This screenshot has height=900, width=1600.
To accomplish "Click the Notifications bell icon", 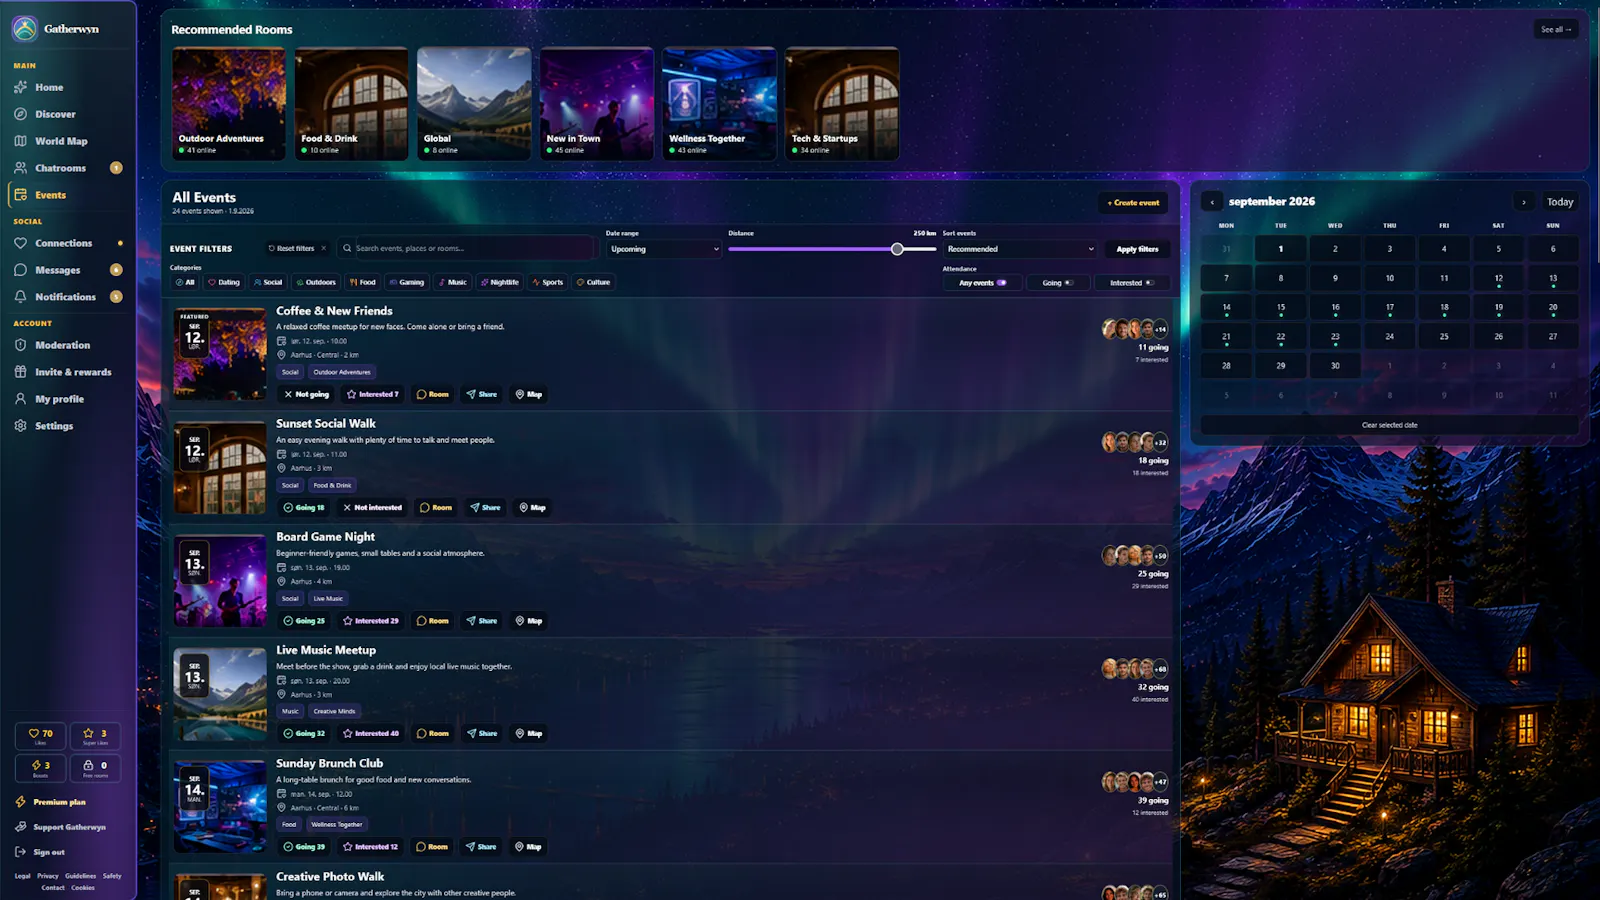I will pos(20,297).
